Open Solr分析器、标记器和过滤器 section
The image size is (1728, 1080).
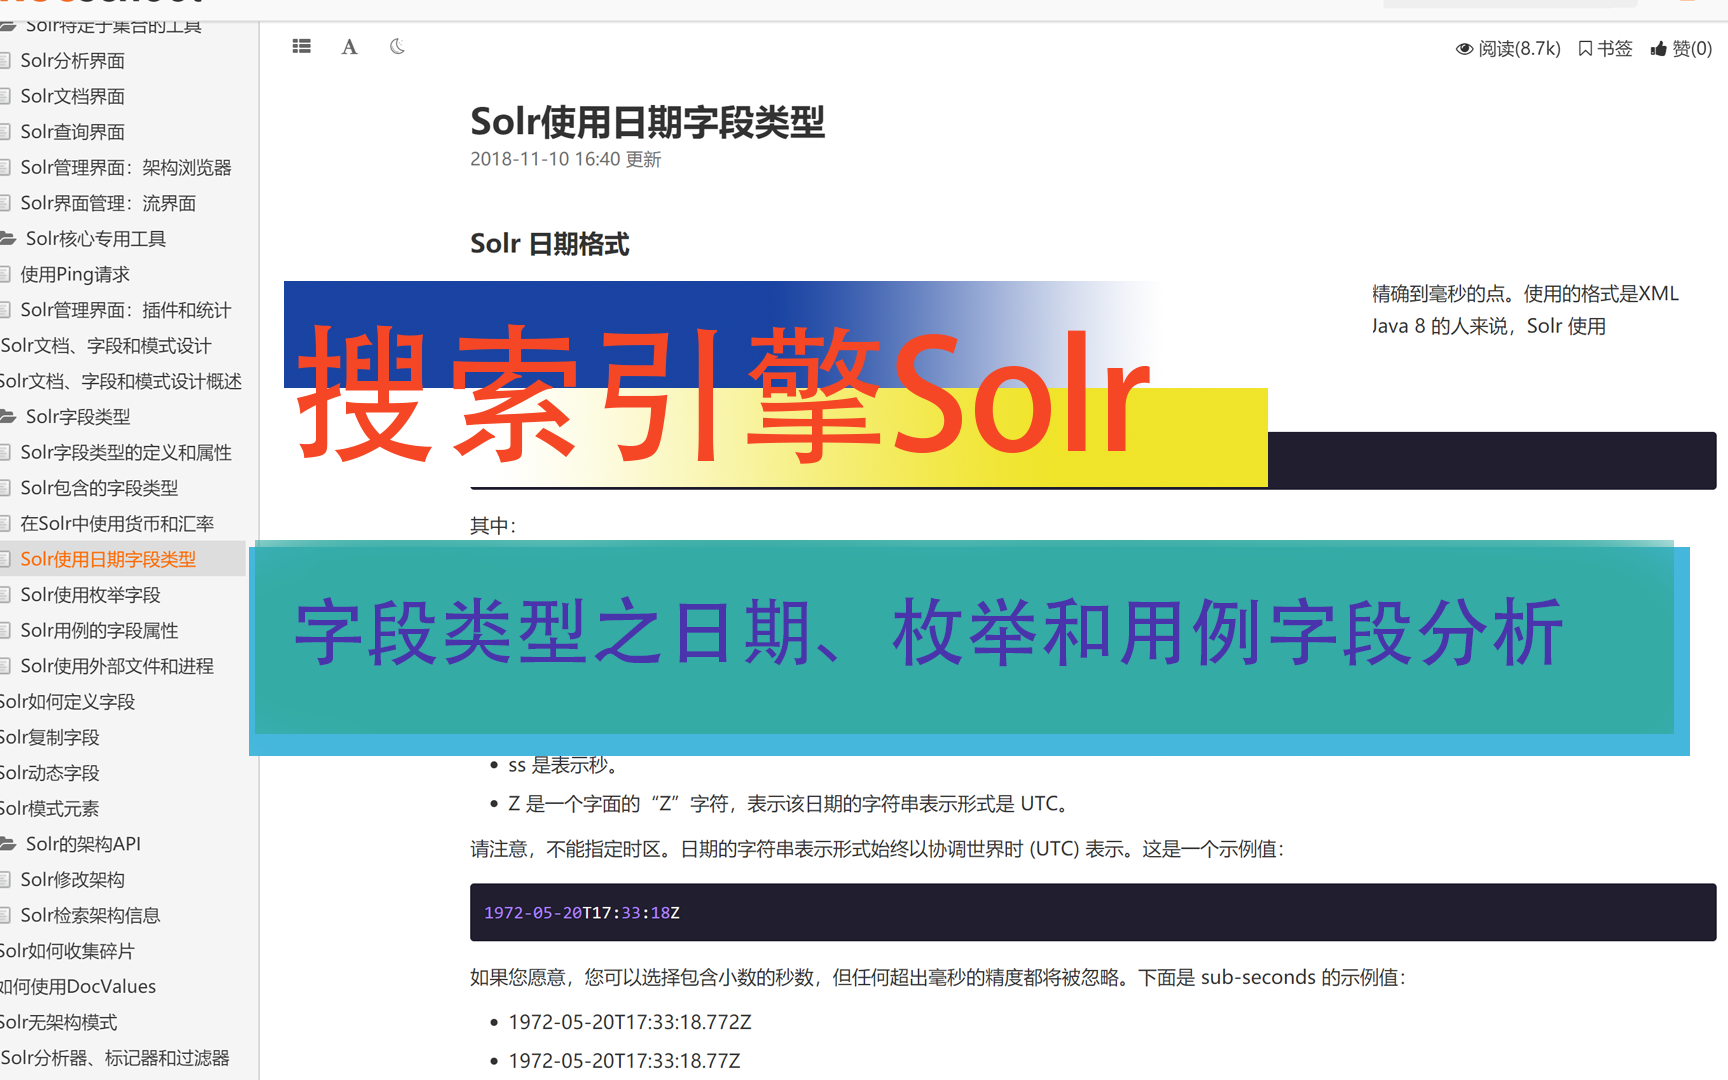(115, 1058)
